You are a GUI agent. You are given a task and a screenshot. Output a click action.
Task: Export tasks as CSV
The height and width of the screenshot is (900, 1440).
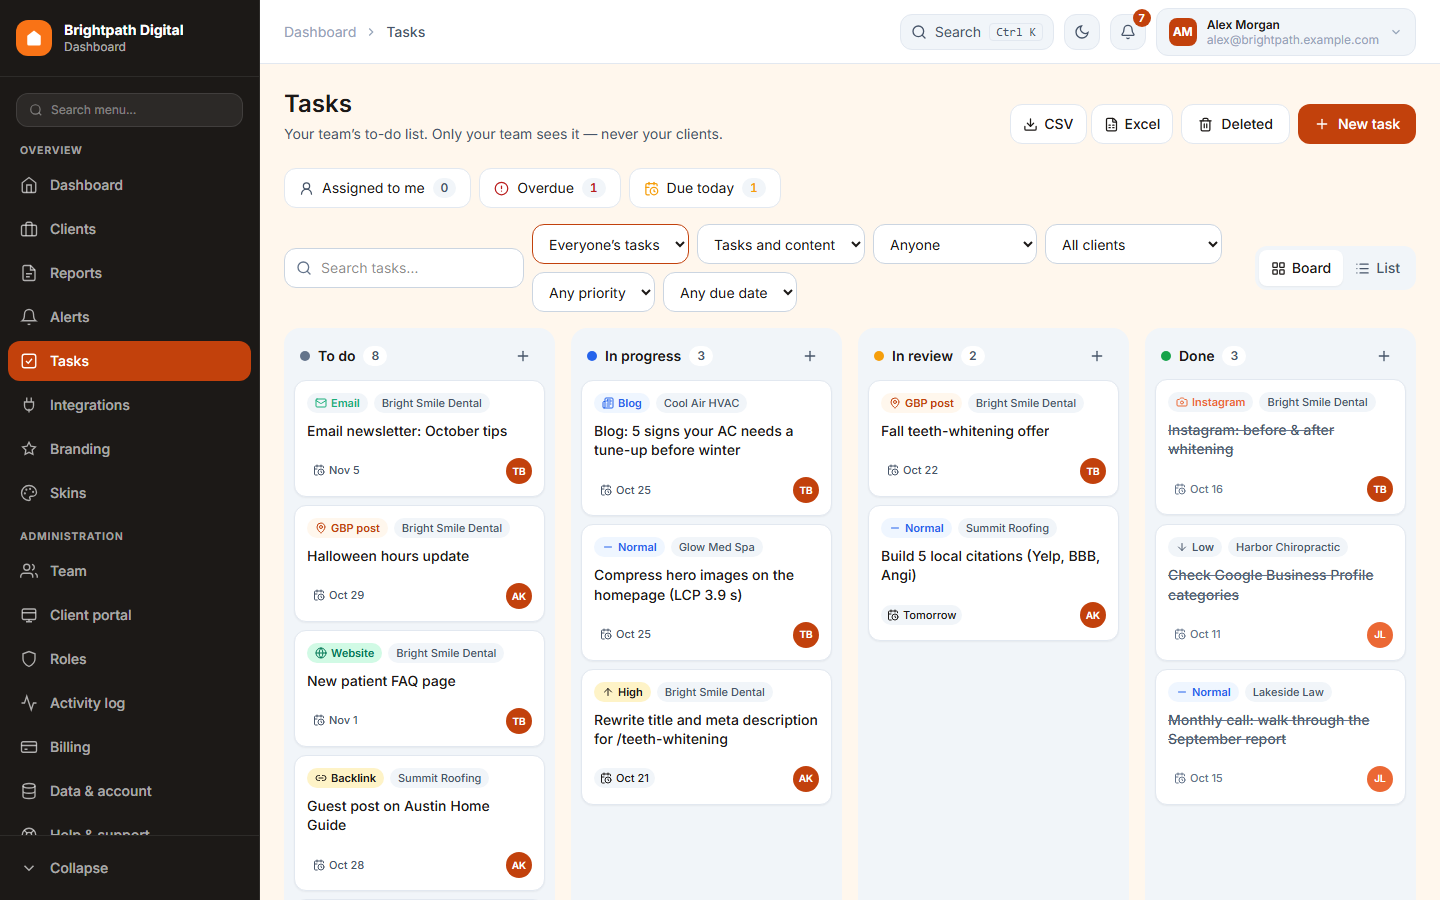point(1048,124)
